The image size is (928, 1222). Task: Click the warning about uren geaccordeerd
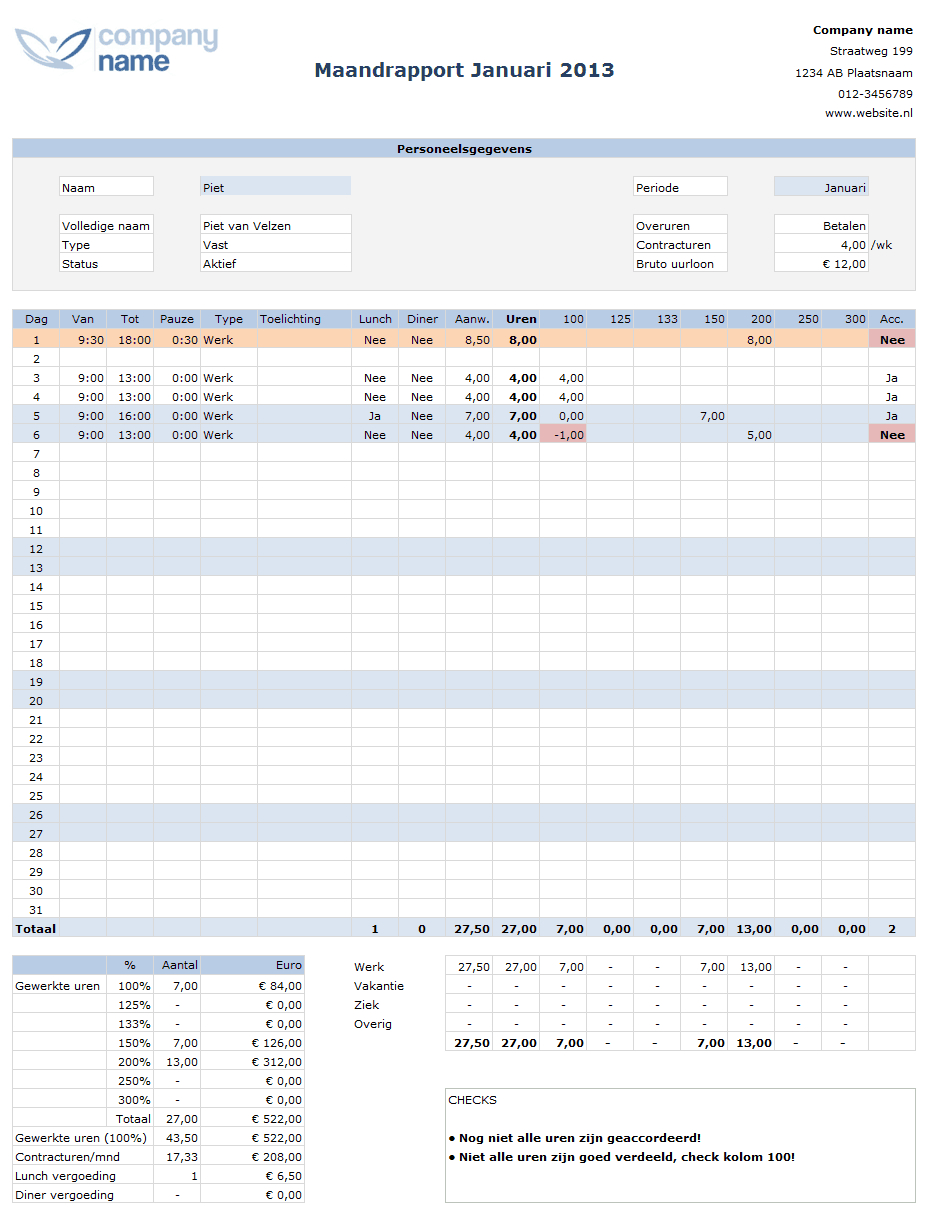tap(575, 1137)
